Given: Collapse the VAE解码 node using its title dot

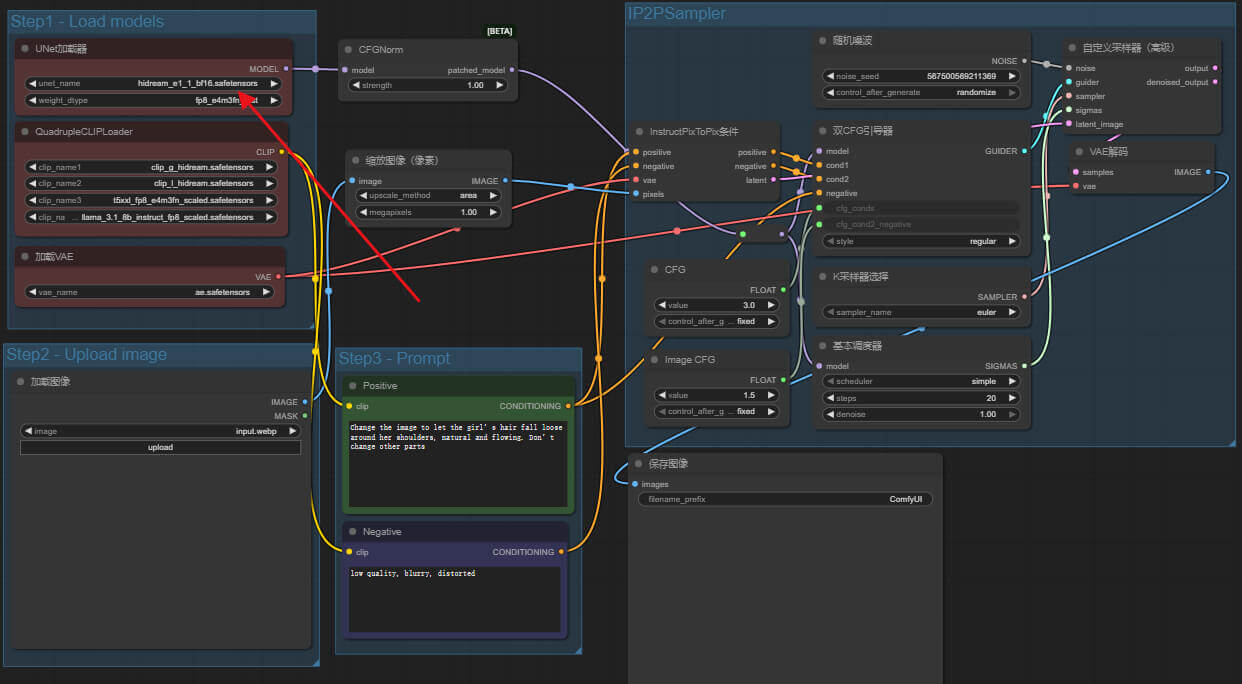Looking at the screenshot, I should [1080, 151].
